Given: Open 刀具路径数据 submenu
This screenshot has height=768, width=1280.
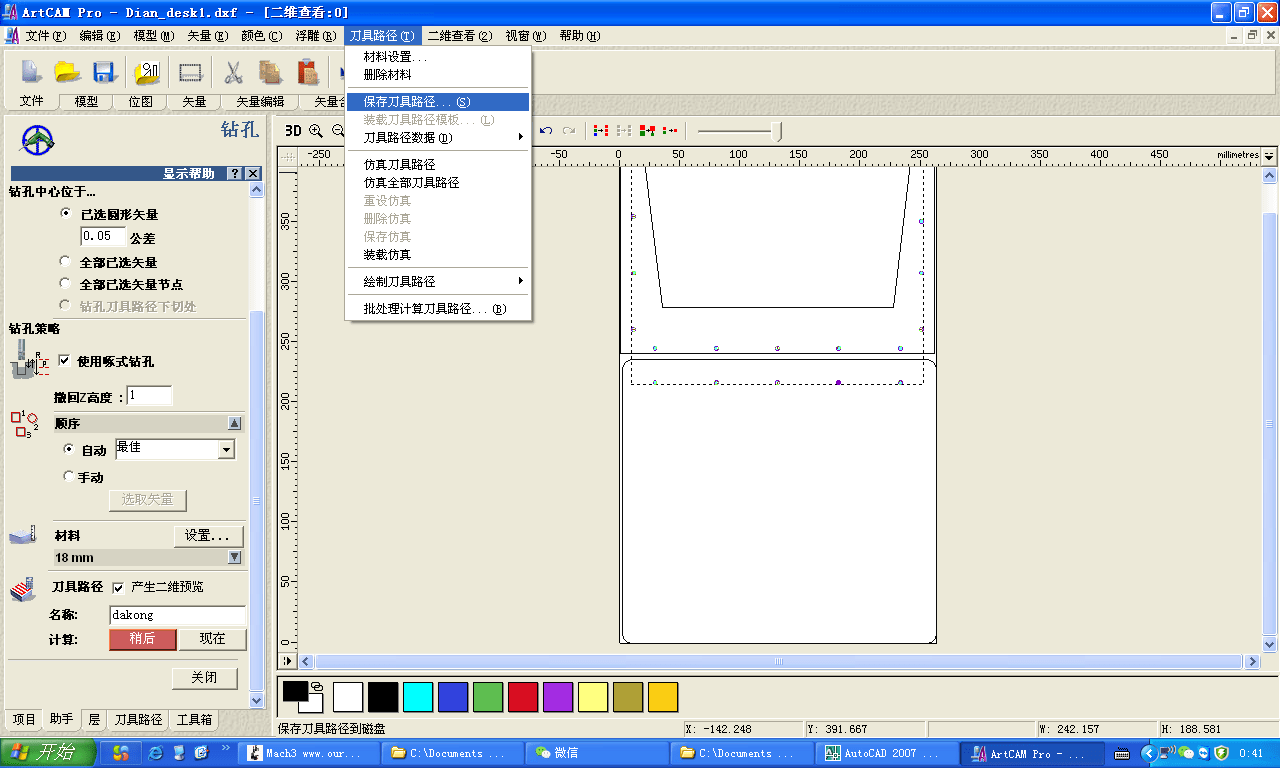Looking at the screenshot, I should [437, 137].
